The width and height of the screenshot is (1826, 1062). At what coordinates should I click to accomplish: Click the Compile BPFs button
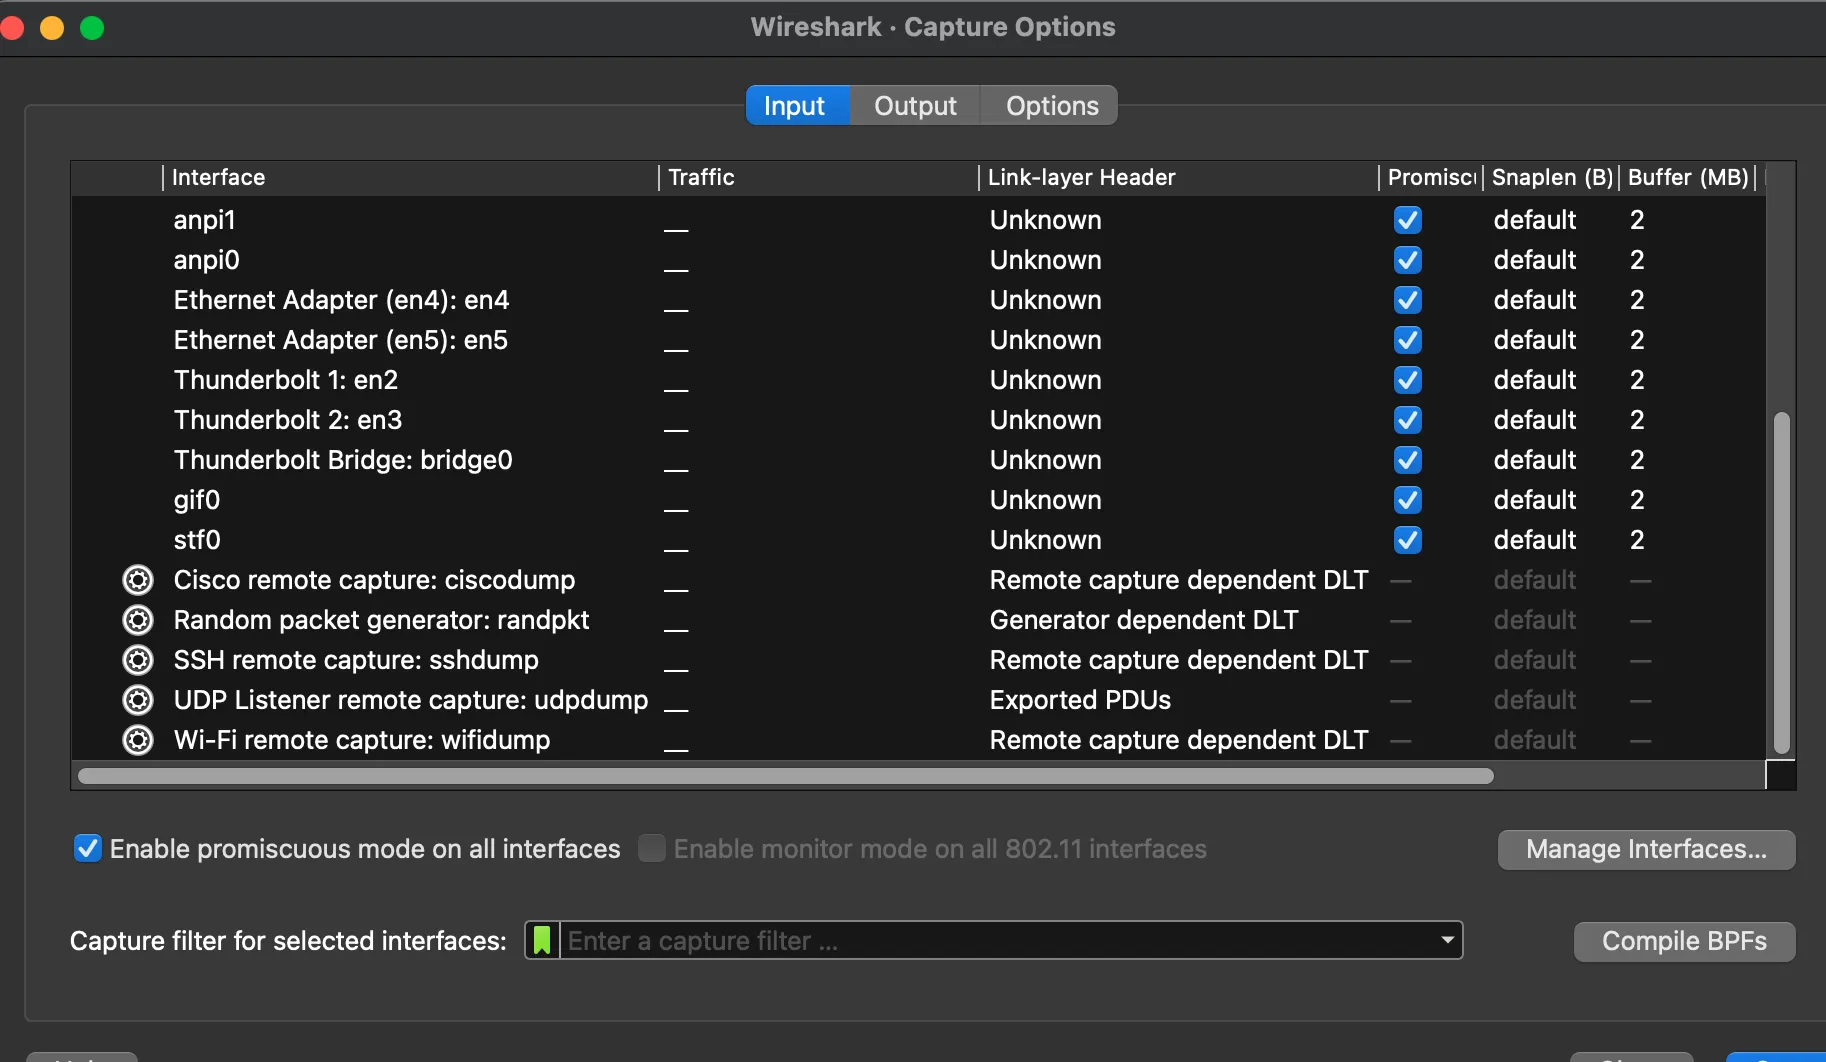click(1683, 941)
